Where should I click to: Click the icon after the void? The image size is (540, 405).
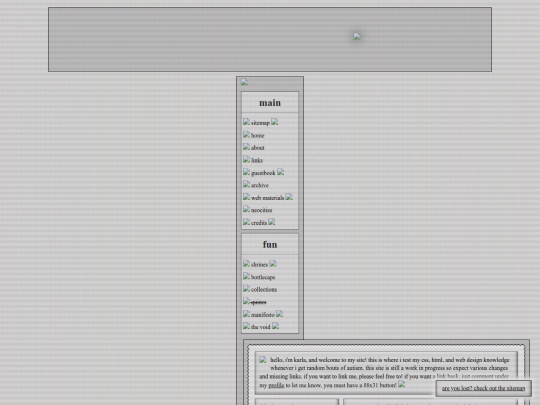coord(275,326)
